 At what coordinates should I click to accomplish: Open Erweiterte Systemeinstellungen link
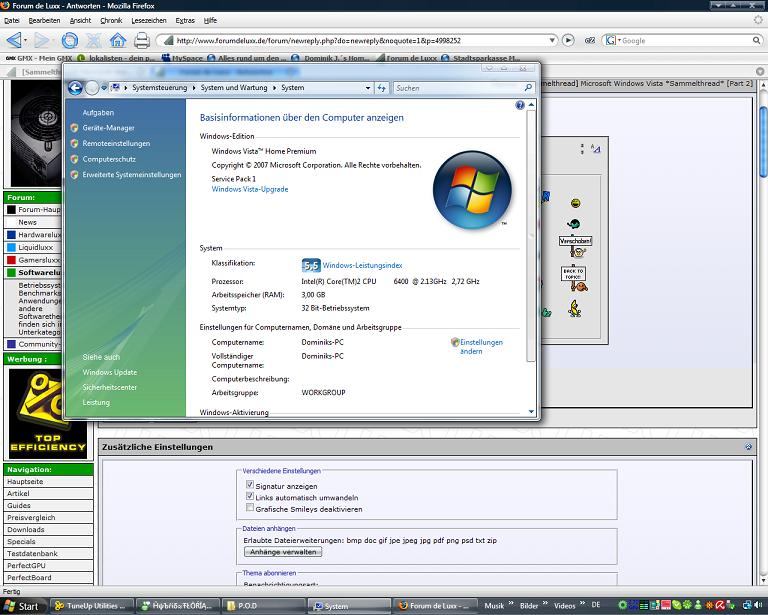coord(132,175)
